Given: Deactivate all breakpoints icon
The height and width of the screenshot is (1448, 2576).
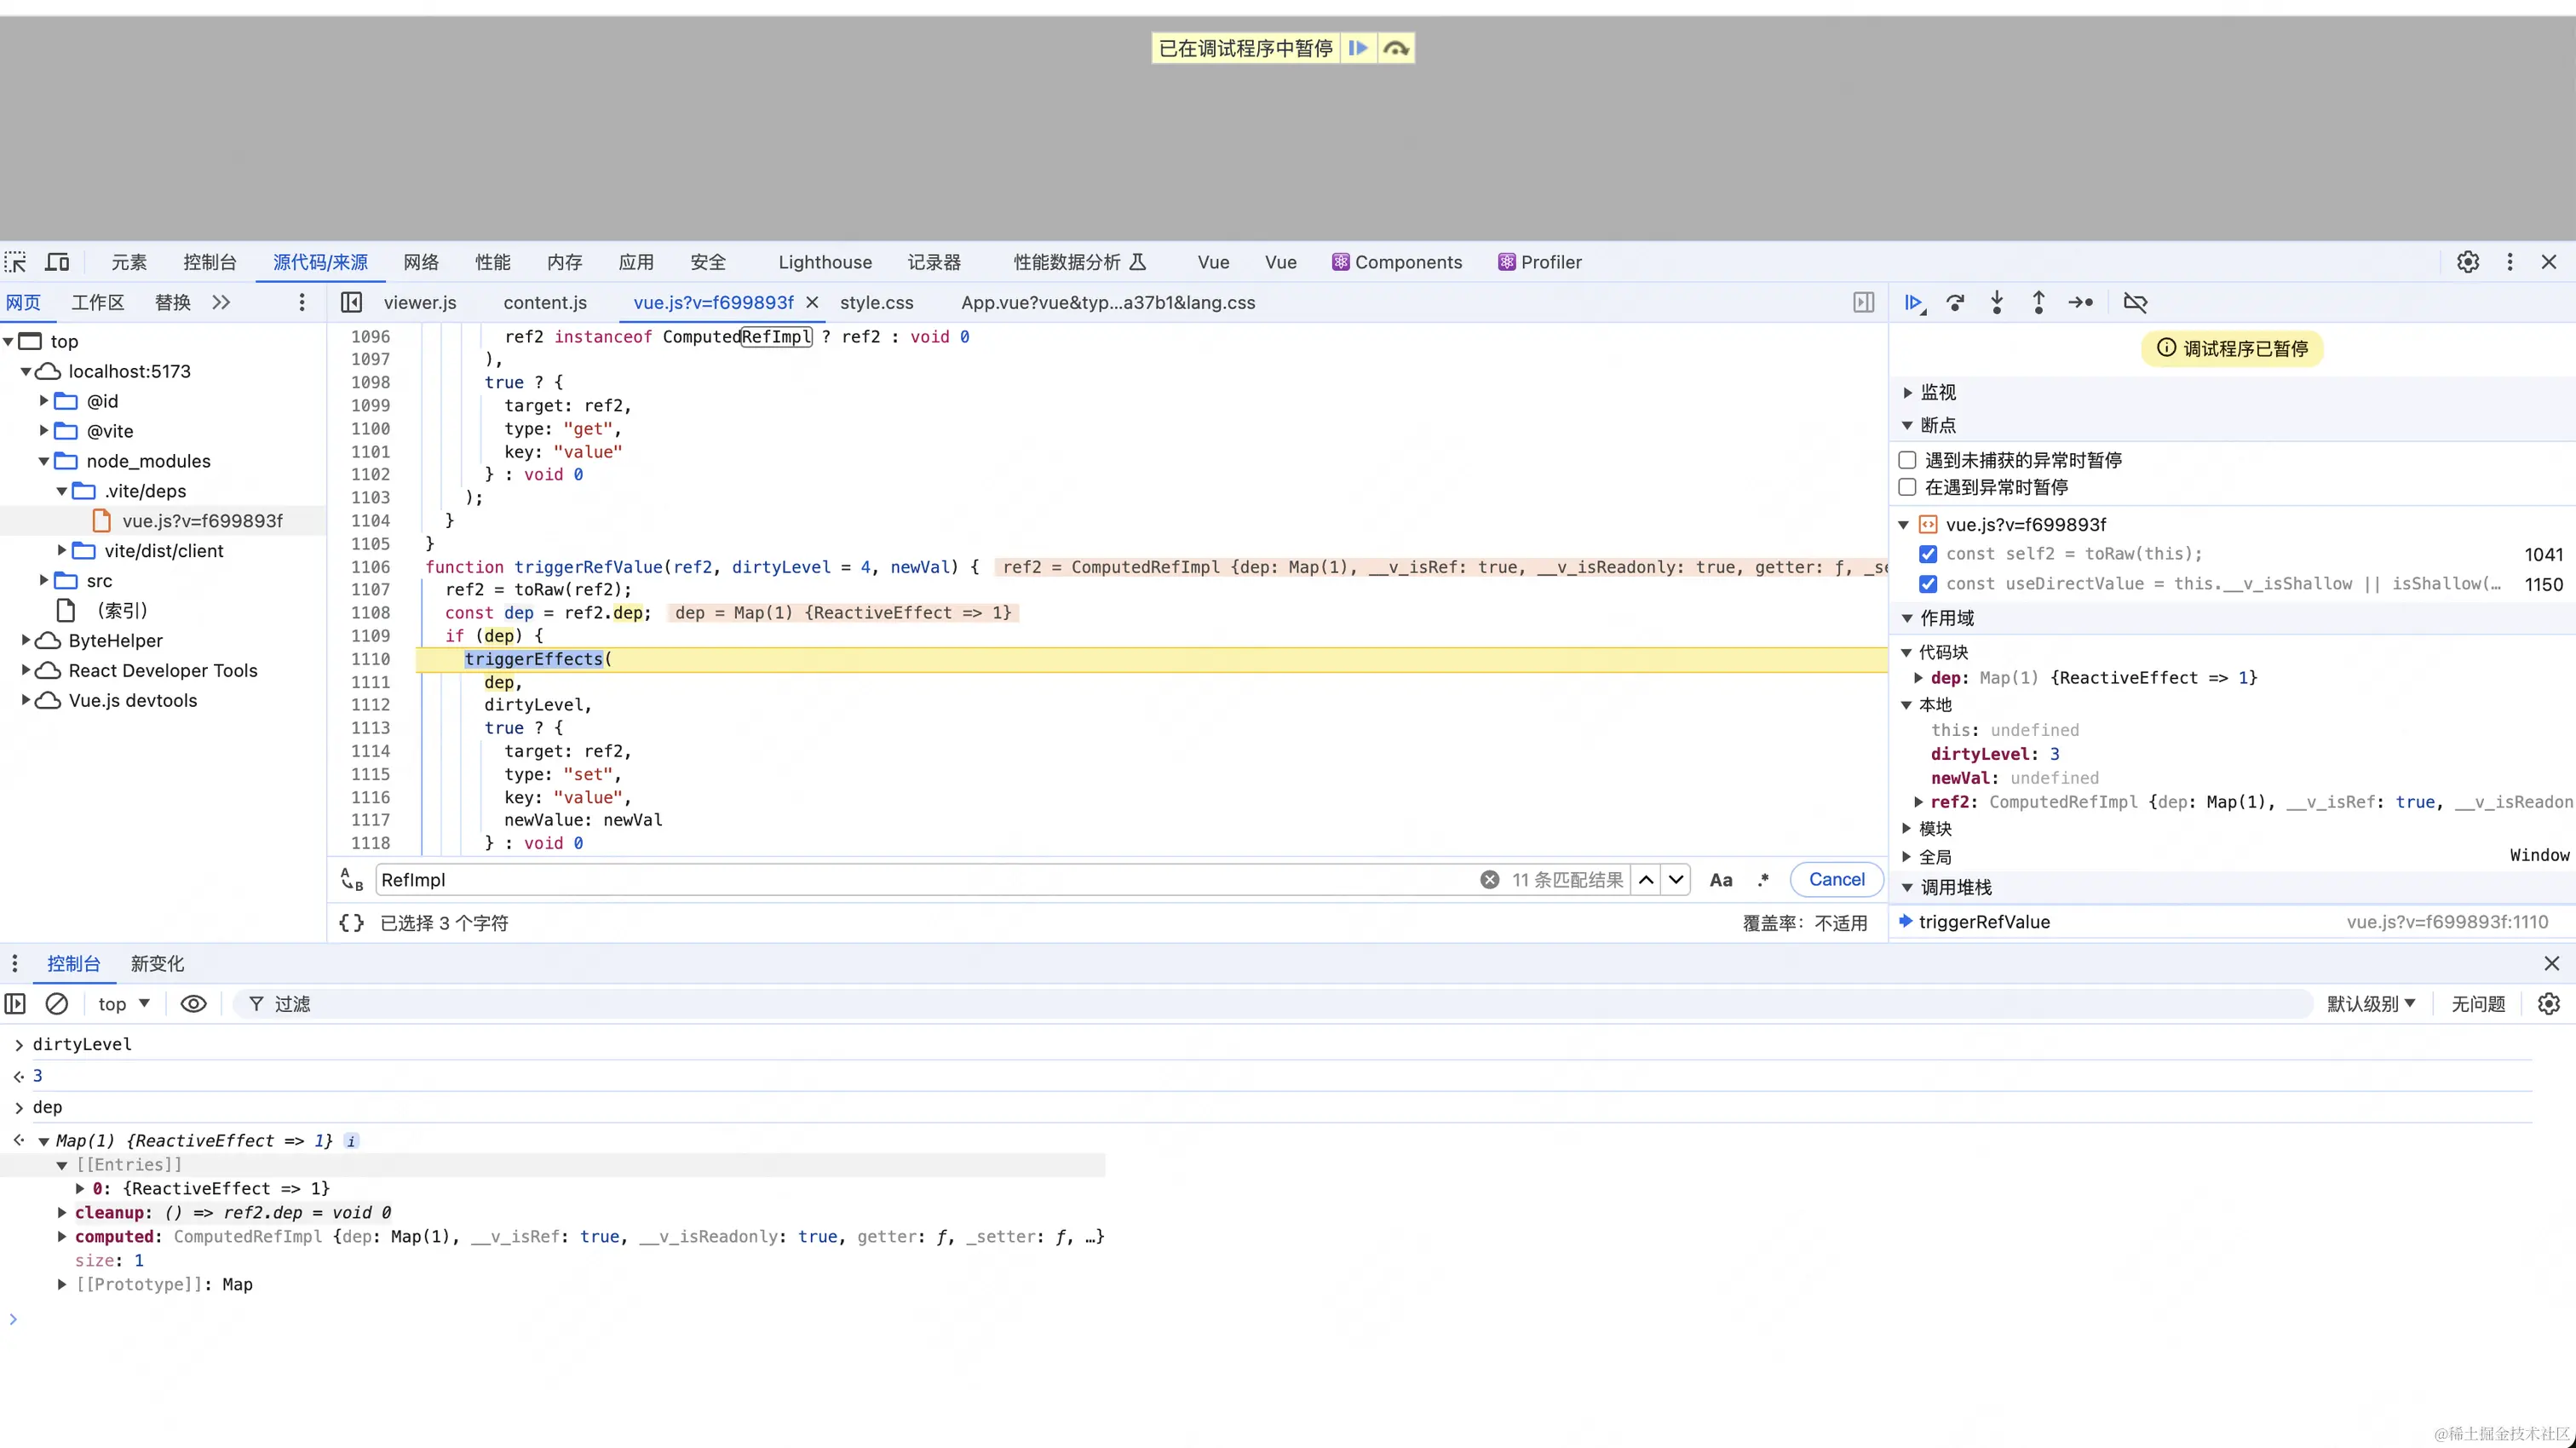Looking at the screenshot, I should 2135,302.
